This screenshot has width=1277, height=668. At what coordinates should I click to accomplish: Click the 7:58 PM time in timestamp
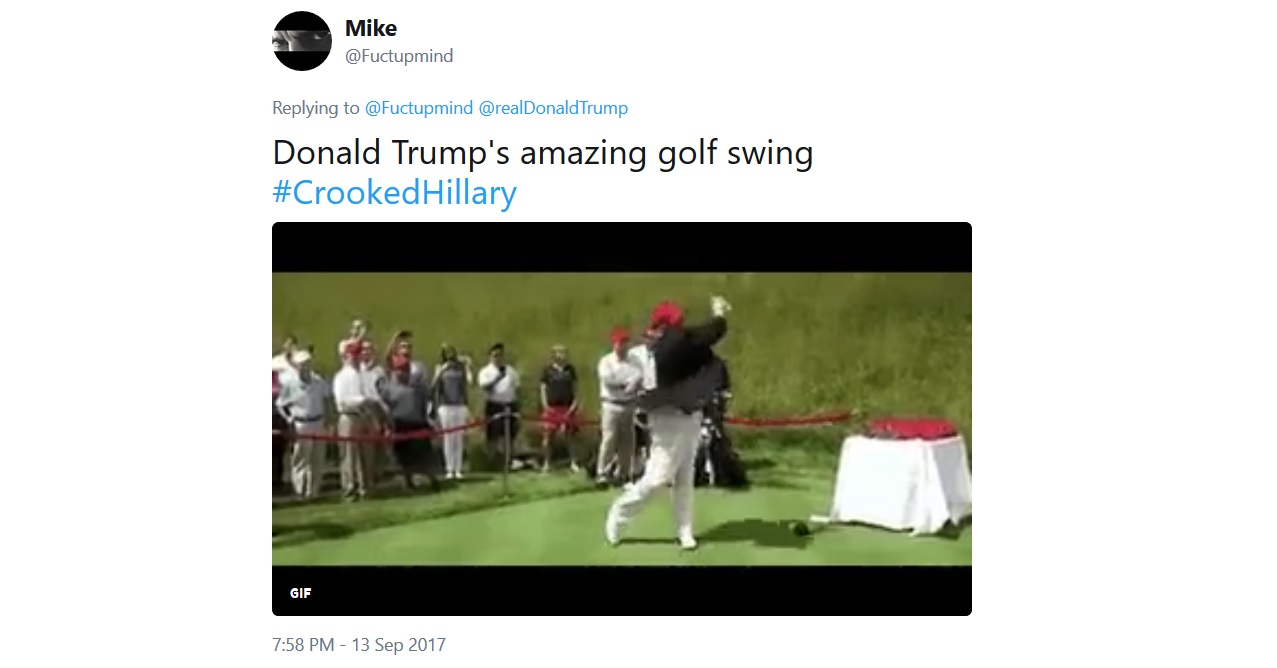click(303, 645)
